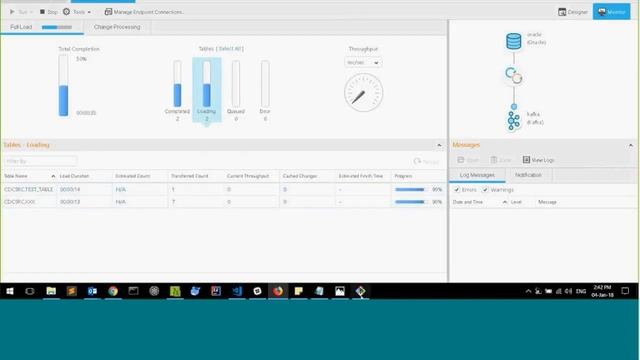The image size is (640, 360).
Task: Click the Run play icon
Action: click(12, 12)
